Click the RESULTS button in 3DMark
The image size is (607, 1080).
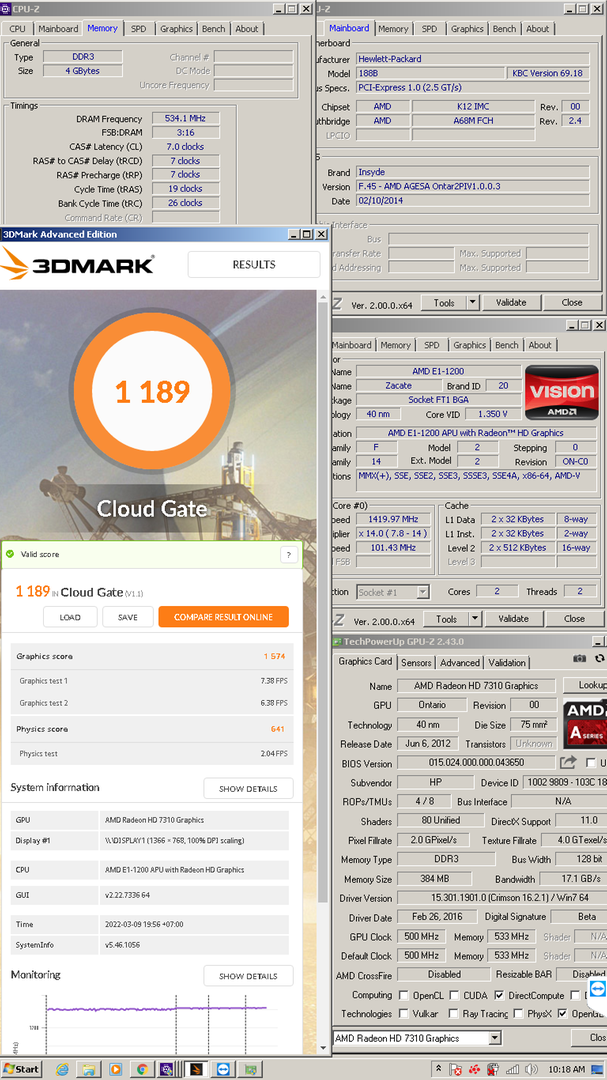[x=254, y=264]
